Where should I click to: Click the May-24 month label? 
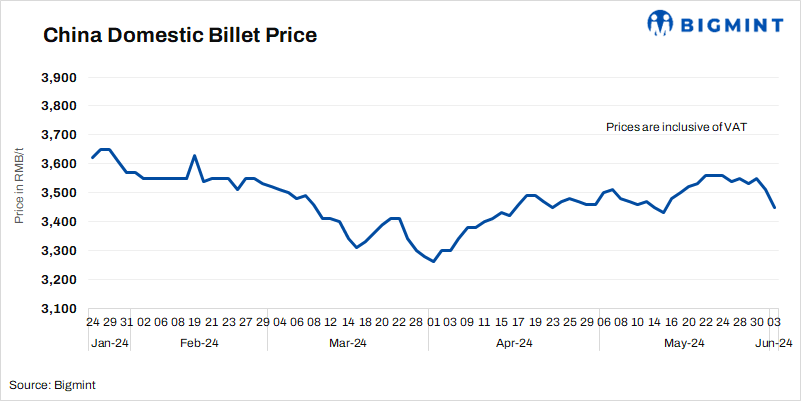pos(684,343)
